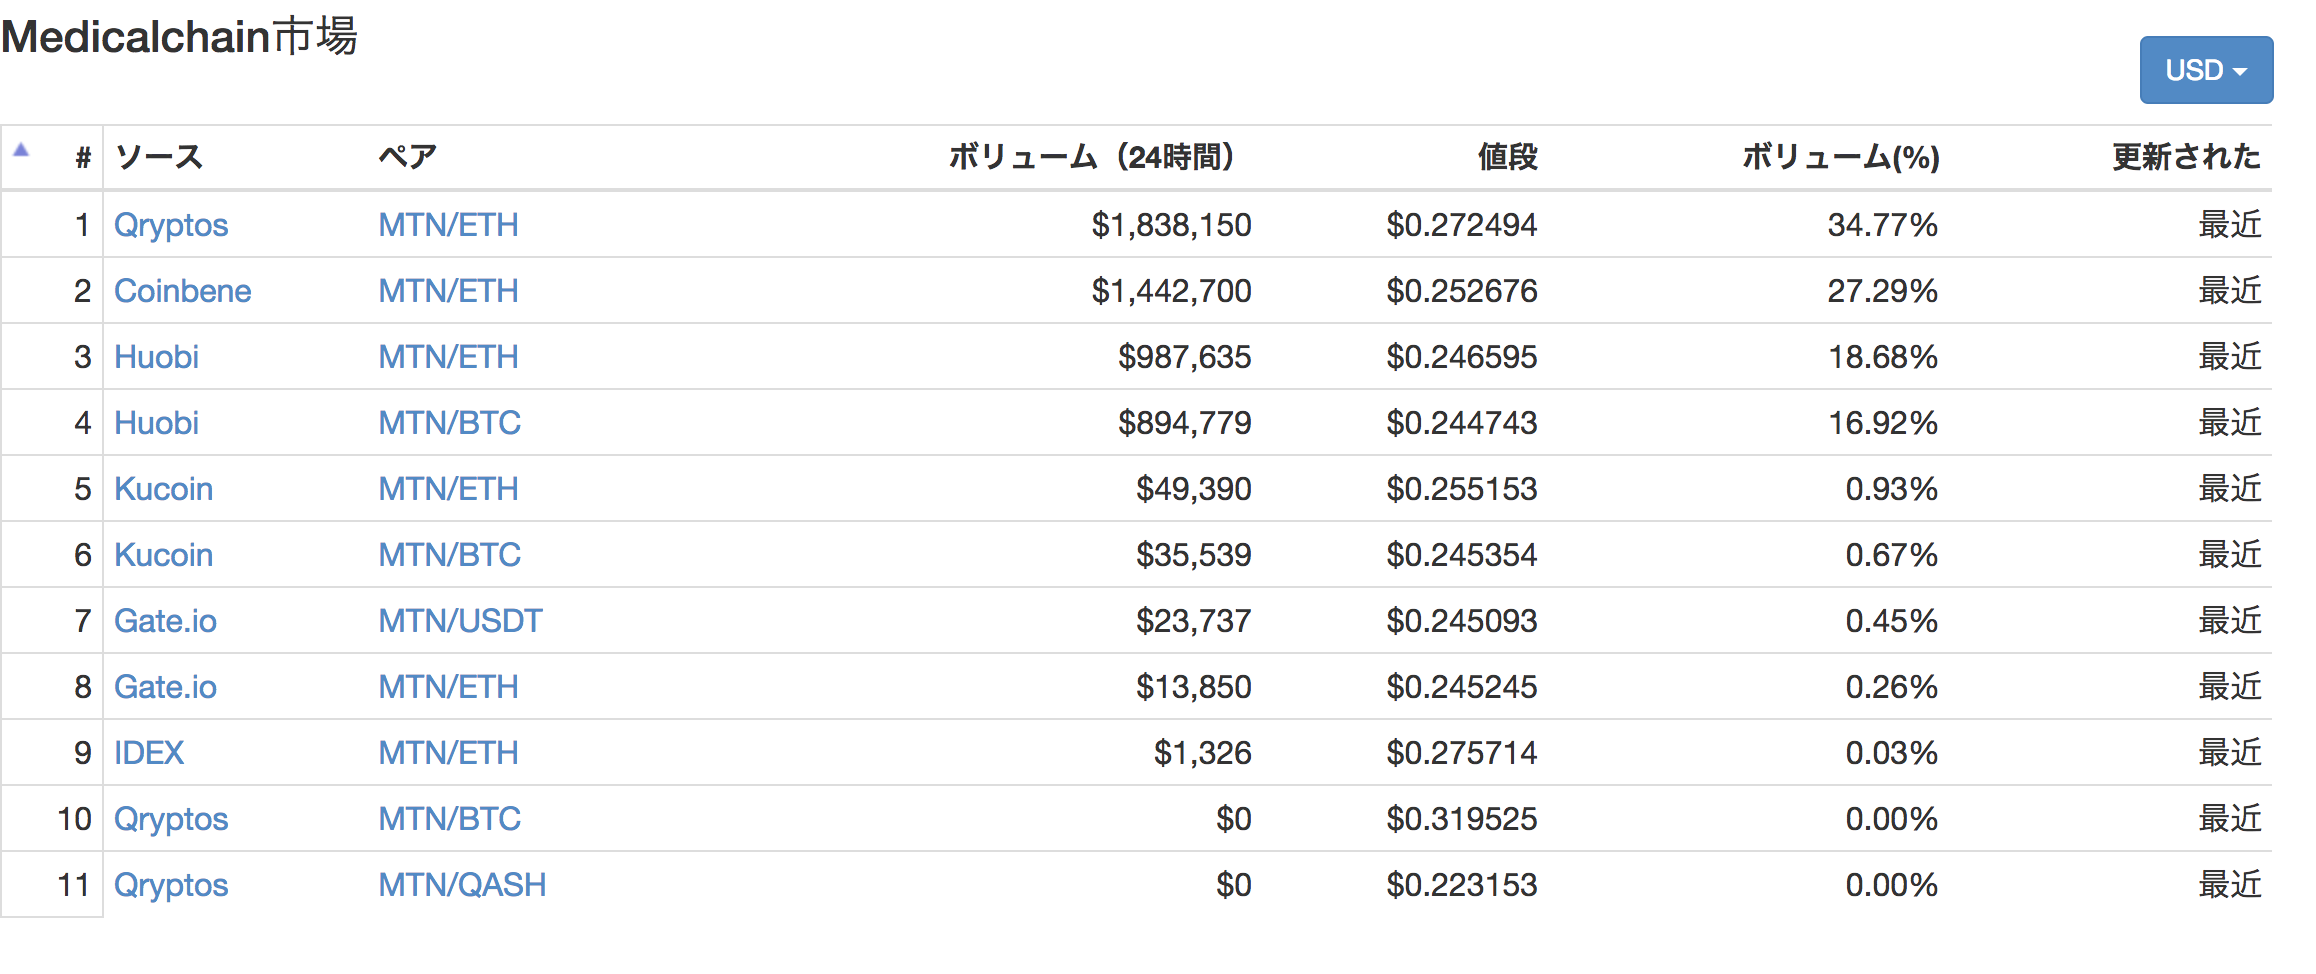2316x974 pixels.
Task: Open MTN/ETH pair for Qryptos row 1
Action: point(449,225)
